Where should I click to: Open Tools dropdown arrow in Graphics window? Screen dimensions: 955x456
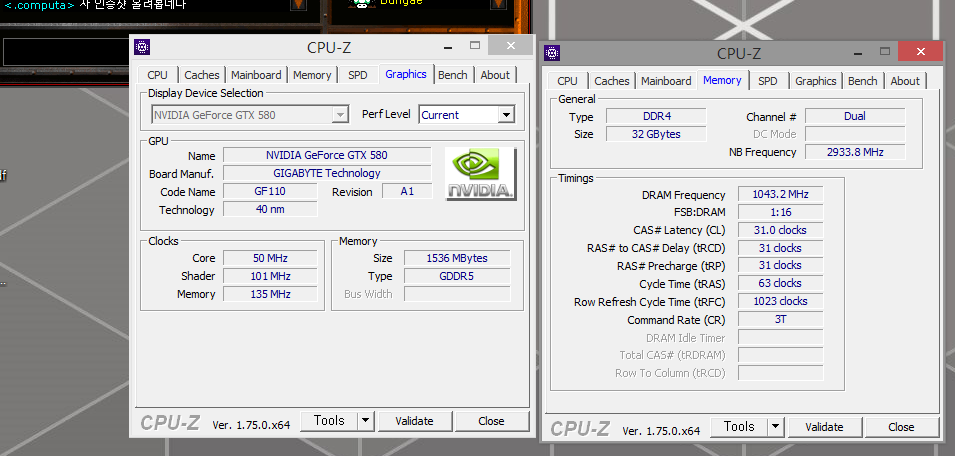[x=365, y=421]
